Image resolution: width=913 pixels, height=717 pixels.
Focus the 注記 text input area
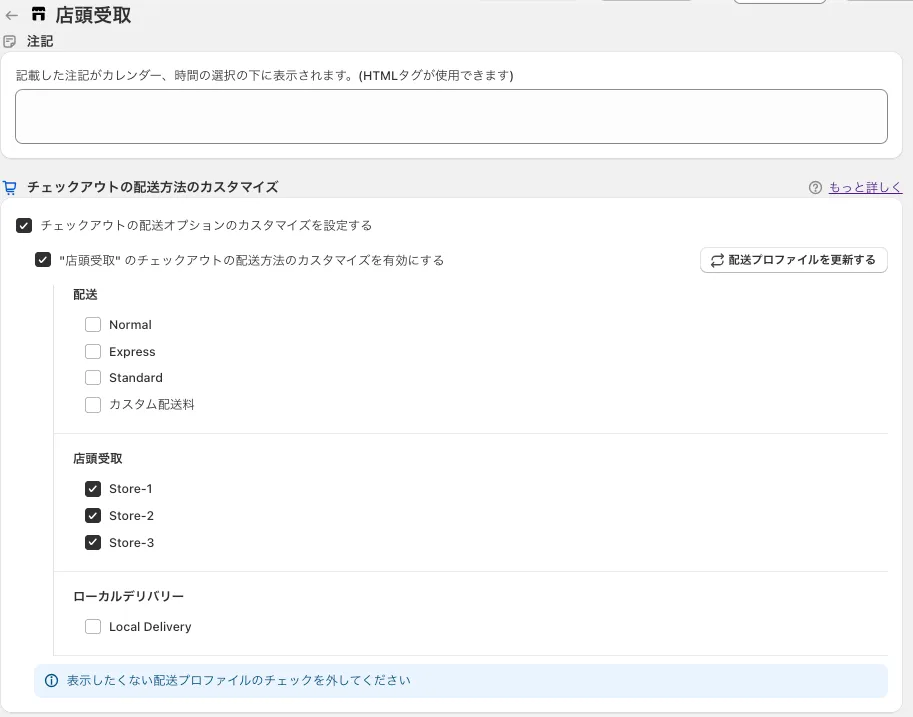(451, 116)
